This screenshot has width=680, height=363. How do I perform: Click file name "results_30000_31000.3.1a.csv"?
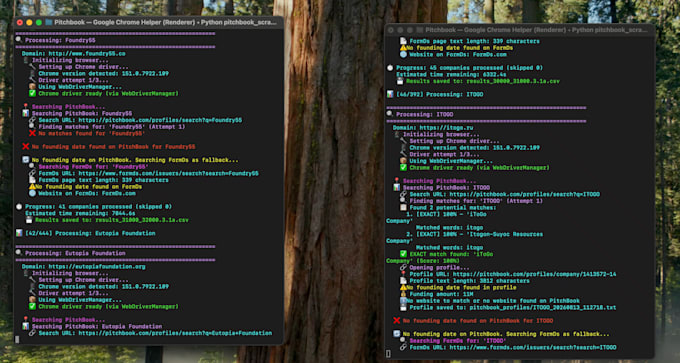(x=513, y=81)
